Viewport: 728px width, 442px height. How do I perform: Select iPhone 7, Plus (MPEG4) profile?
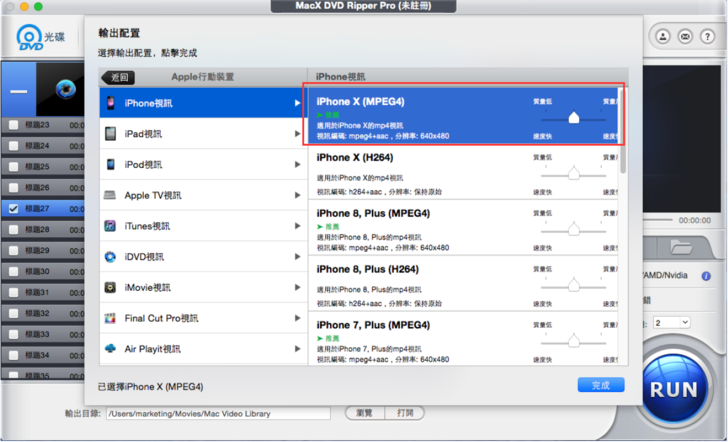tap(464, 338)
